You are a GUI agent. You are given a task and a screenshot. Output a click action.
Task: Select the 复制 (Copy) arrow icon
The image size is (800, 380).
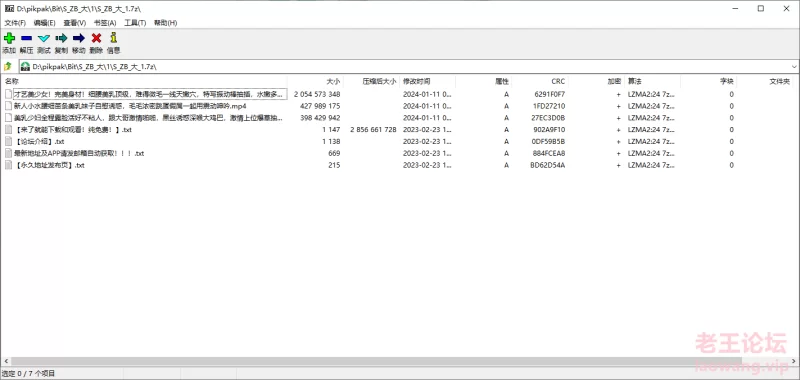(61, 38)
